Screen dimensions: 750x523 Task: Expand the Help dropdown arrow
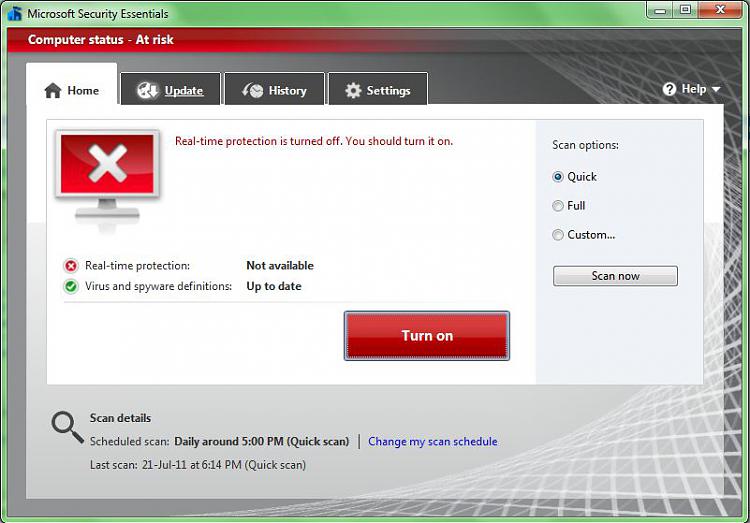[x=716, y=89]
